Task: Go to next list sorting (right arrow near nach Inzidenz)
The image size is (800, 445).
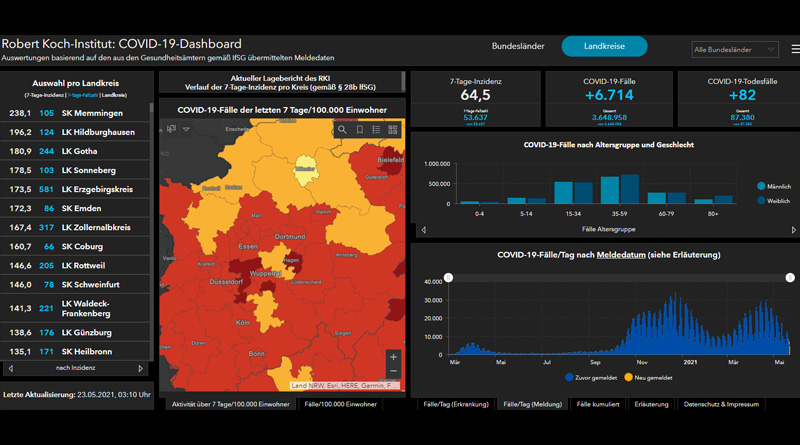Action: 141,368
